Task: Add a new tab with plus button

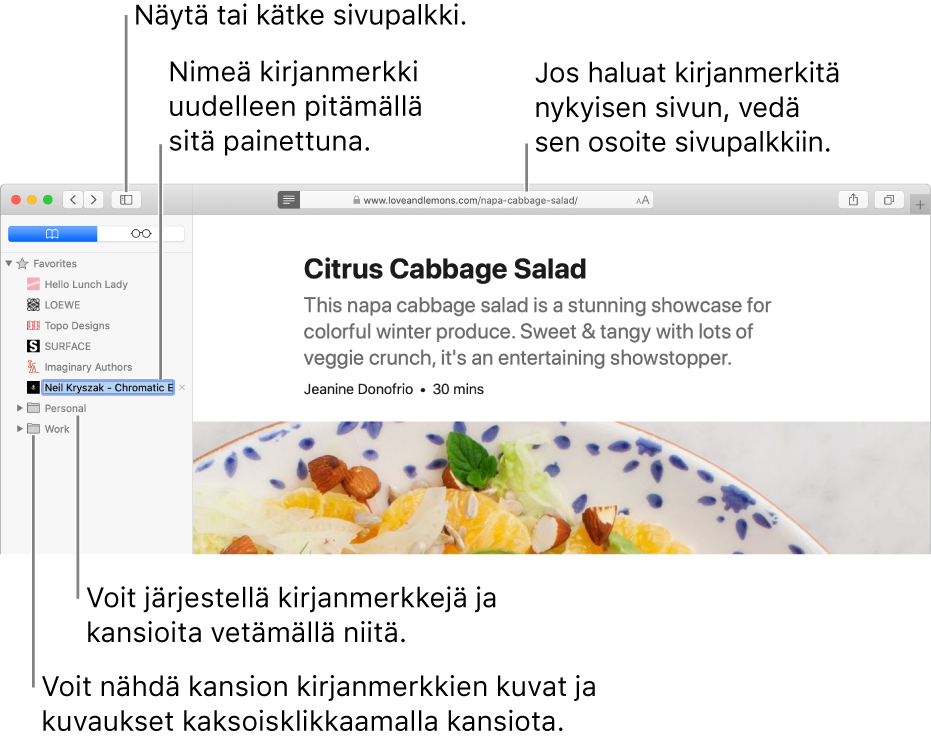Action: [920, 205]
